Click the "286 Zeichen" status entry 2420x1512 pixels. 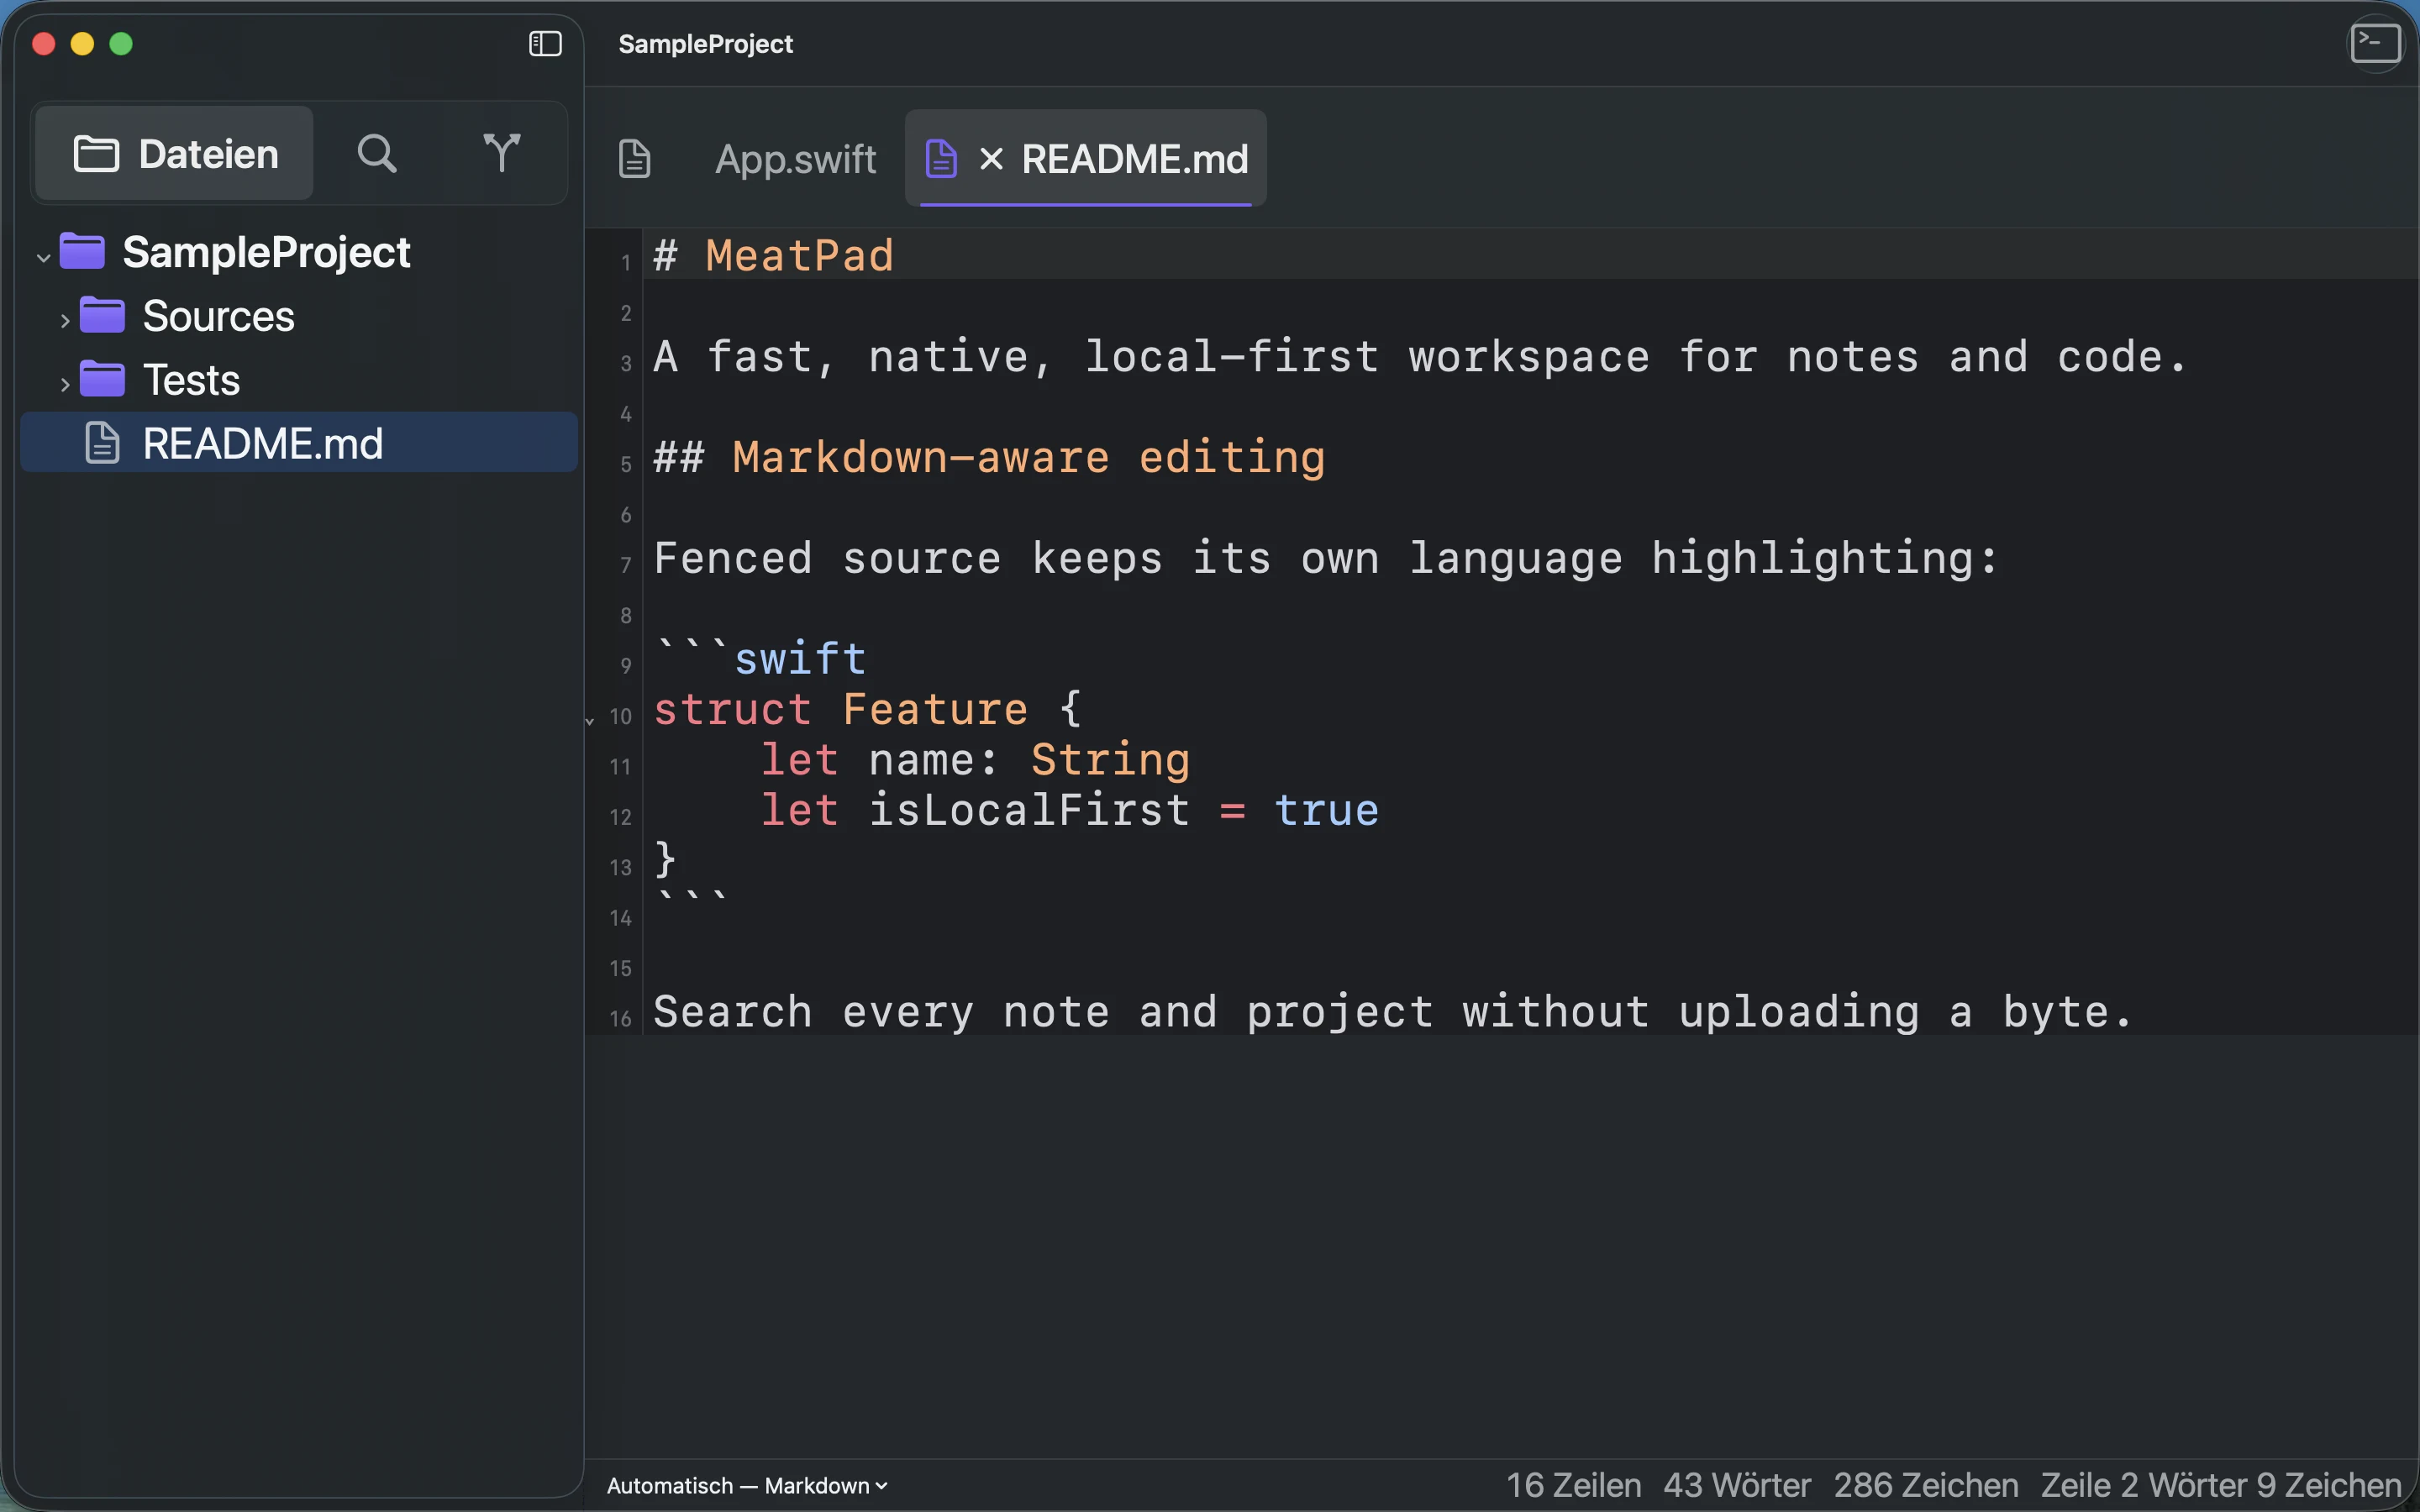coord(1925,1486)
